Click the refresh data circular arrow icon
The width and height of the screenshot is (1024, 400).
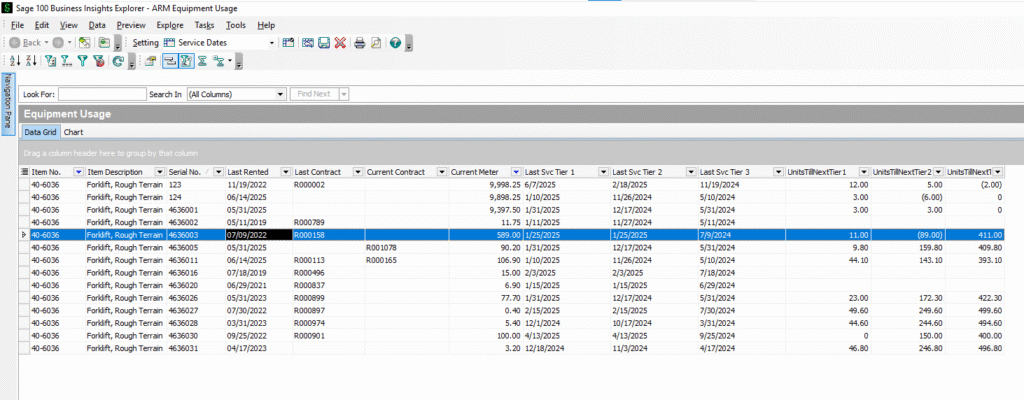(118, 61)
